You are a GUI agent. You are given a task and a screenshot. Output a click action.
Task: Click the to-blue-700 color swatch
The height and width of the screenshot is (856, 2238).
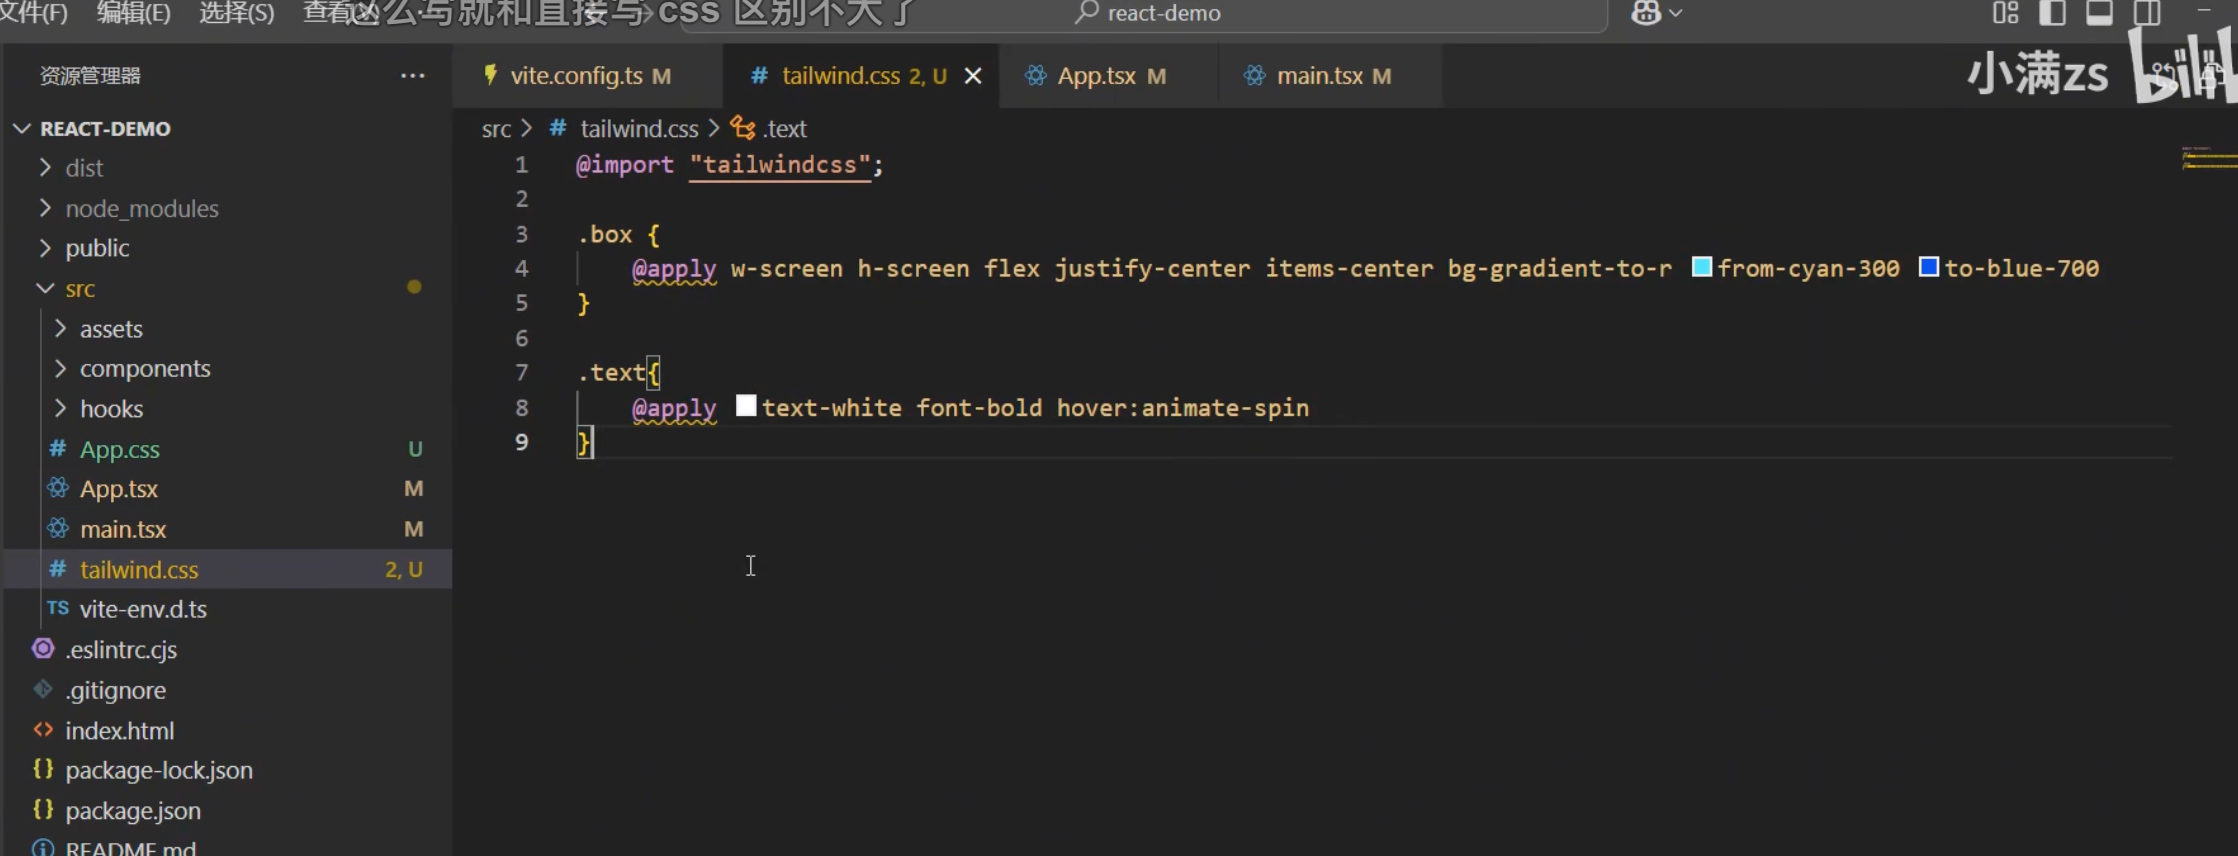click(x=1929, y=267)
